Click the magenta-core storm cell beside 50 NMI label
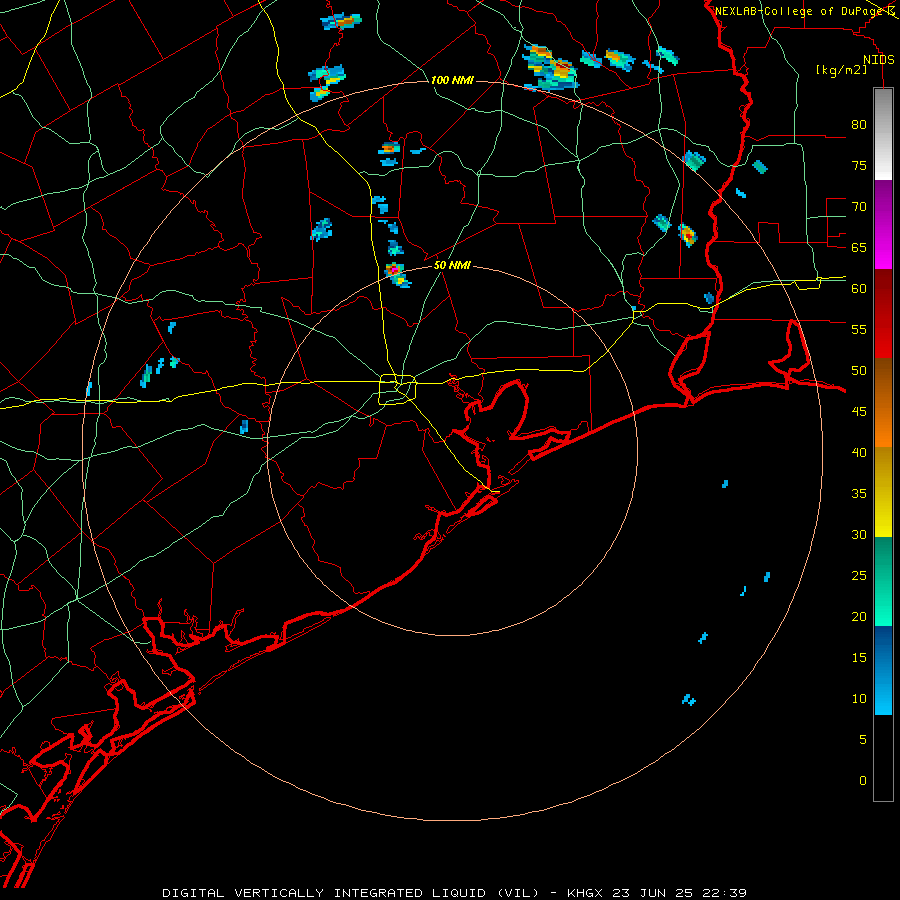Viewport: 900px width, 900px height. [397, 274]
